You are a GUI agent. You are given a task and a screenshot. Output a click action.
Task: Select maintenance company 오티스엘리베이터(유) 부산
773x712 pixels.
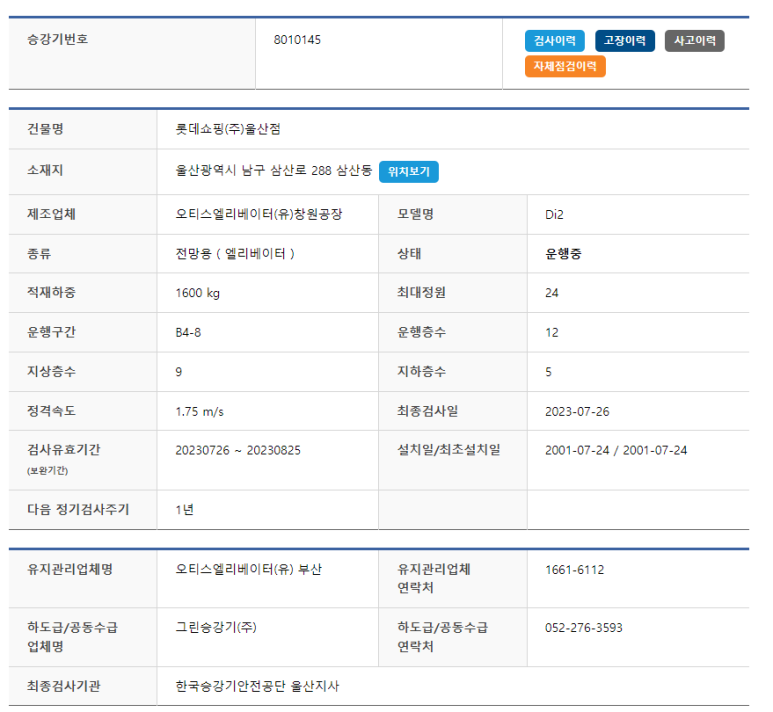[248, 569]
